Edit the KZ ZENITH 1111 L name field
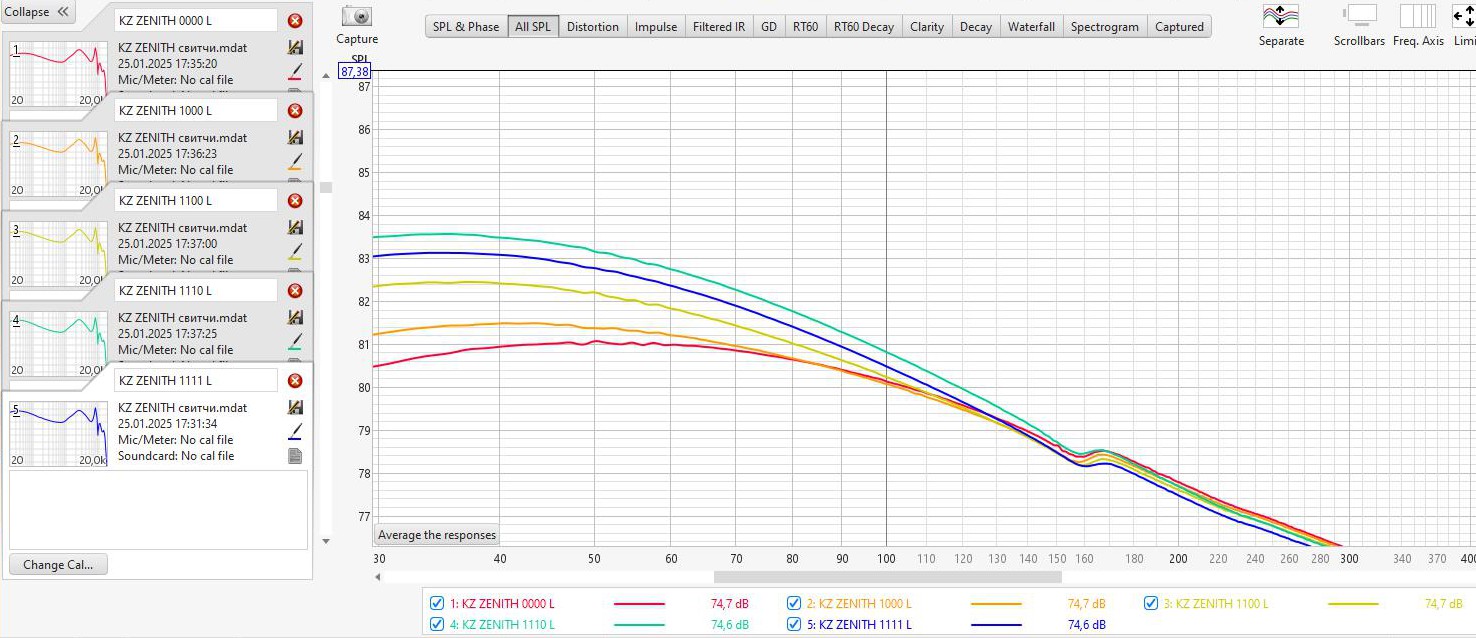Screen dimensions: 1476x638 click(x=195, y=380)
